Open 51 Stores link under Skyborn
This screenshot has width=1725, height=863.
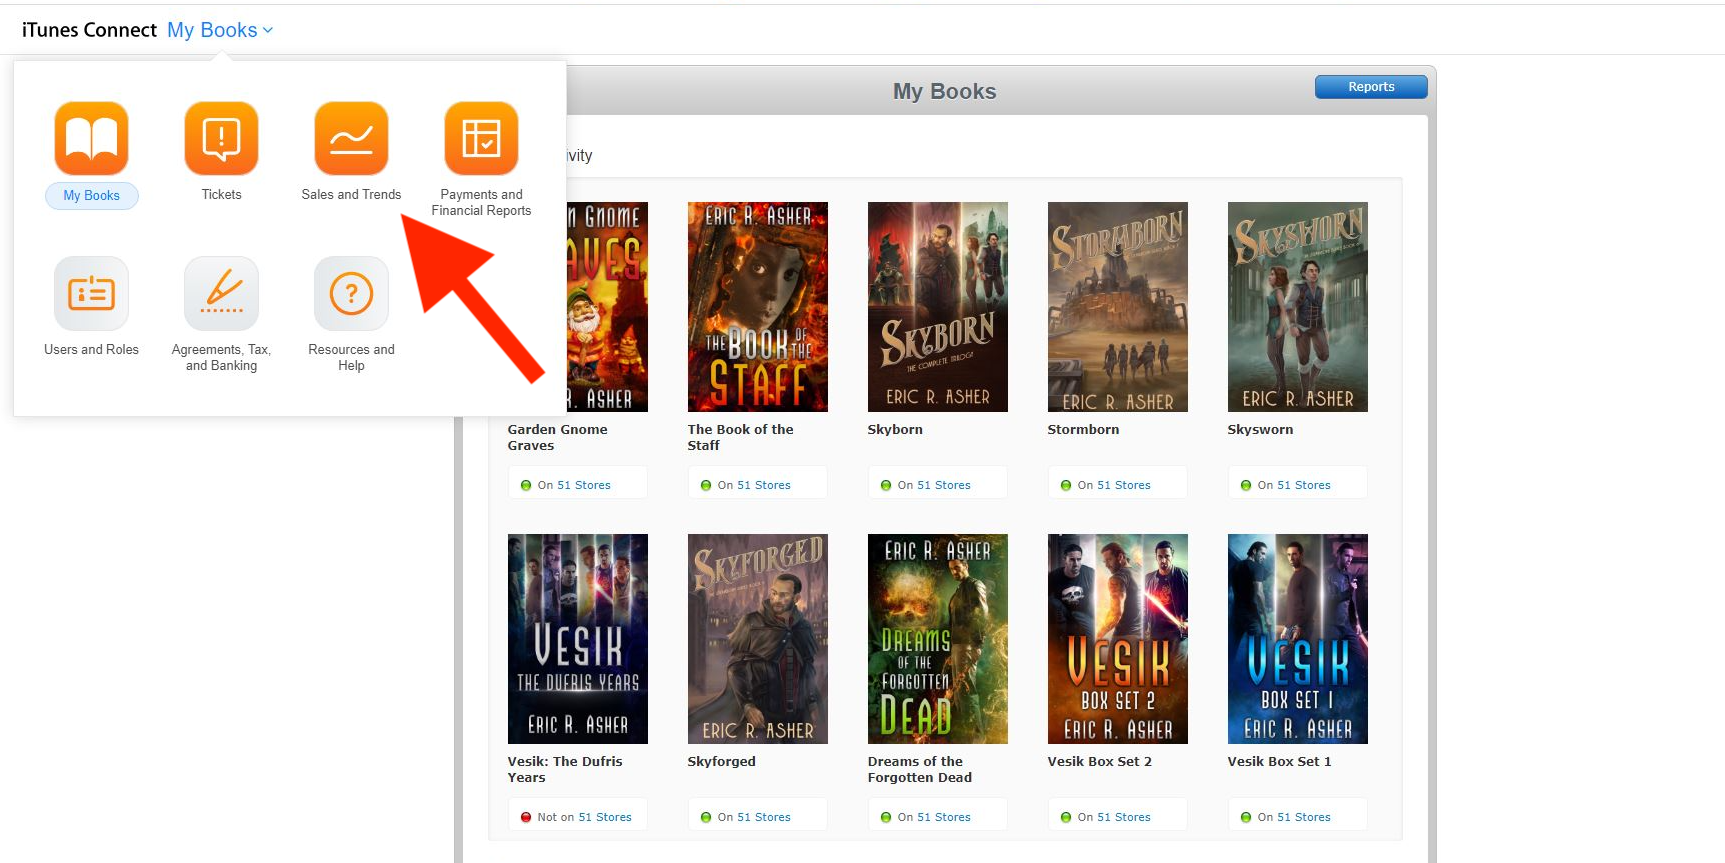tap(944, 485)
